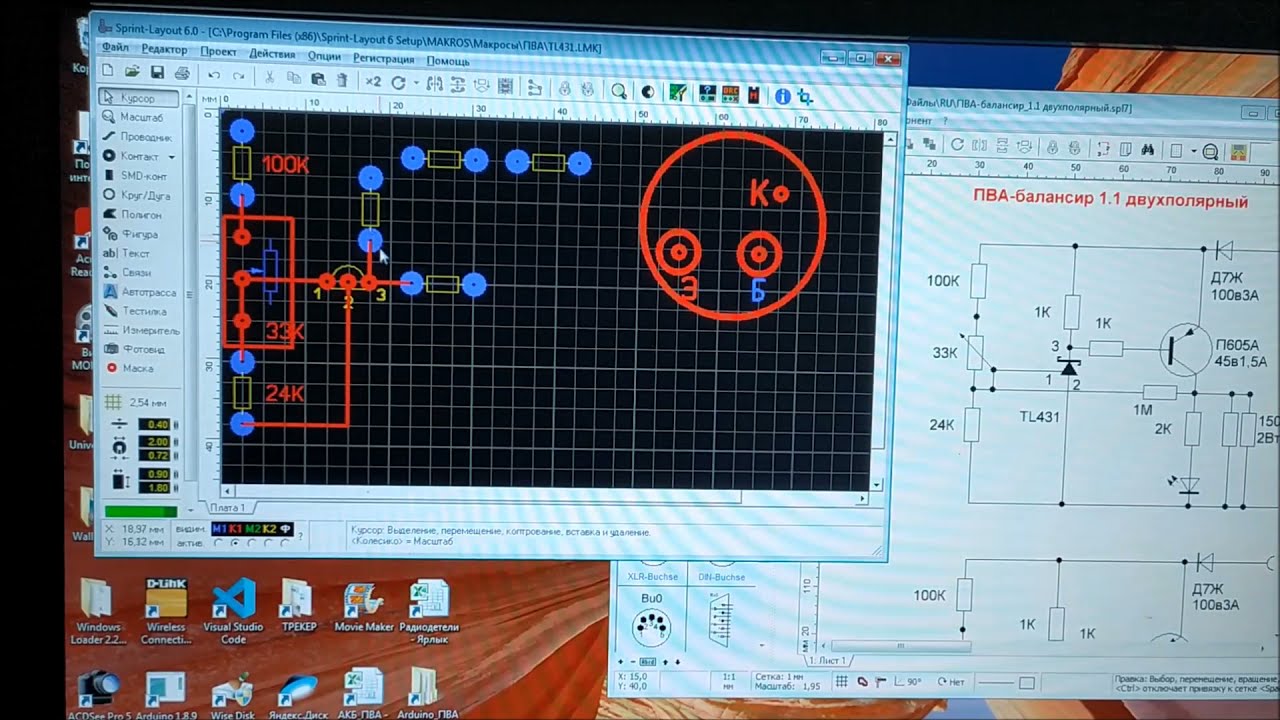Select the Автотрасса autoroute tool
This screenshot has height=720, width=1280.
[140, 292]
